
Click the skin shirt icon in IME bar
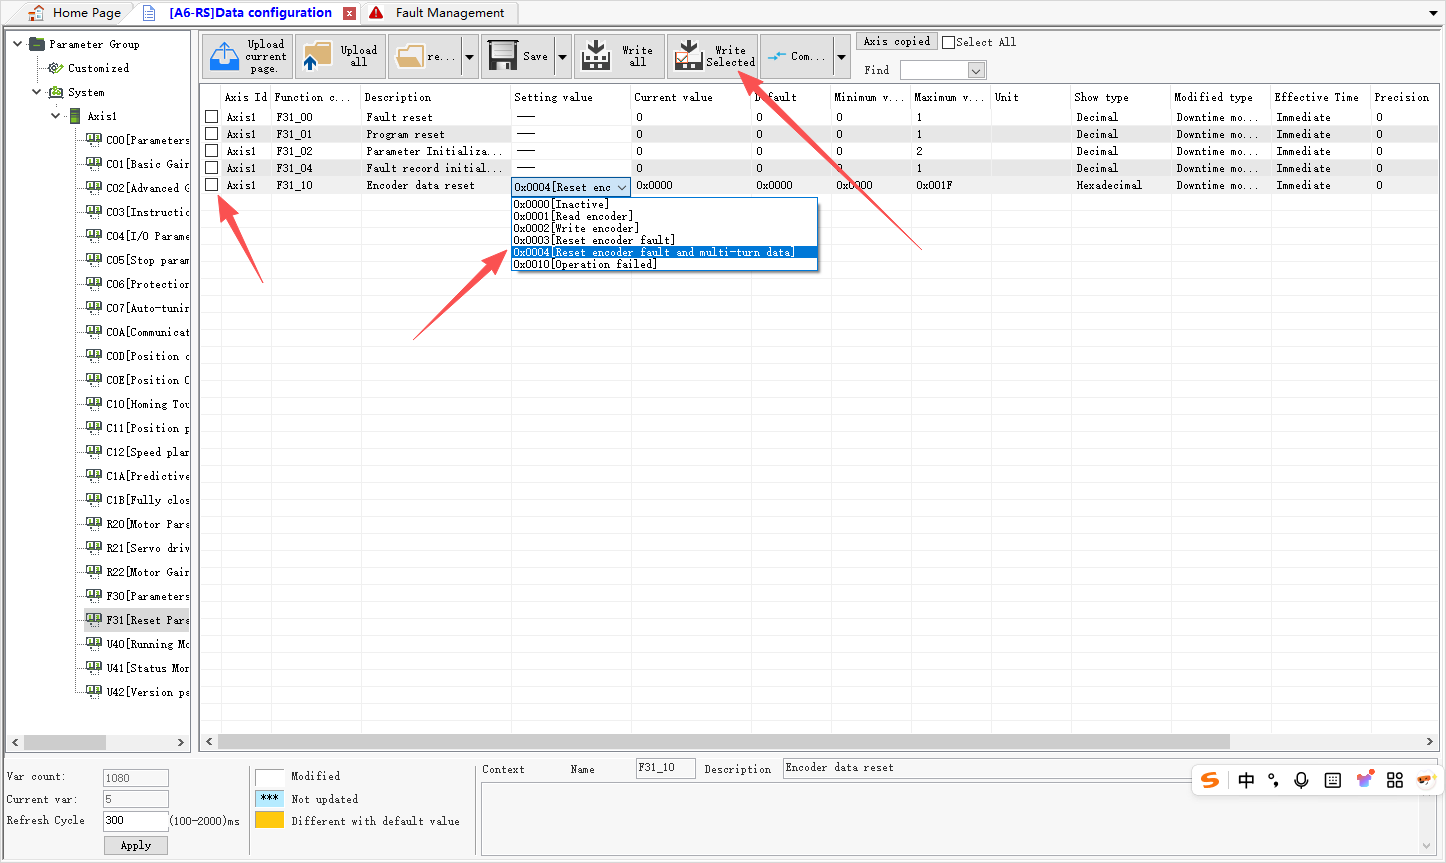click(x=1364, y=780)
